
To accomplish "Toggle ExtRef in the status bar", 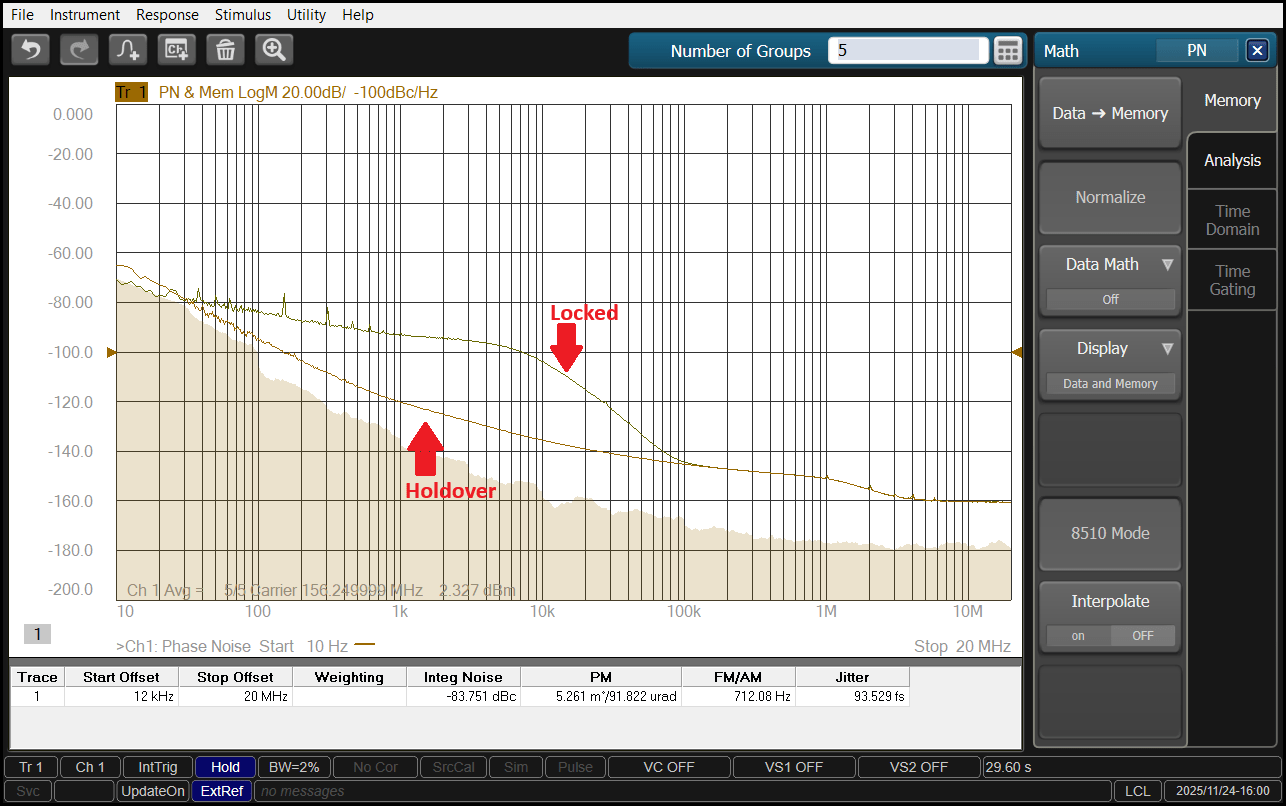I will coord(221,791).
